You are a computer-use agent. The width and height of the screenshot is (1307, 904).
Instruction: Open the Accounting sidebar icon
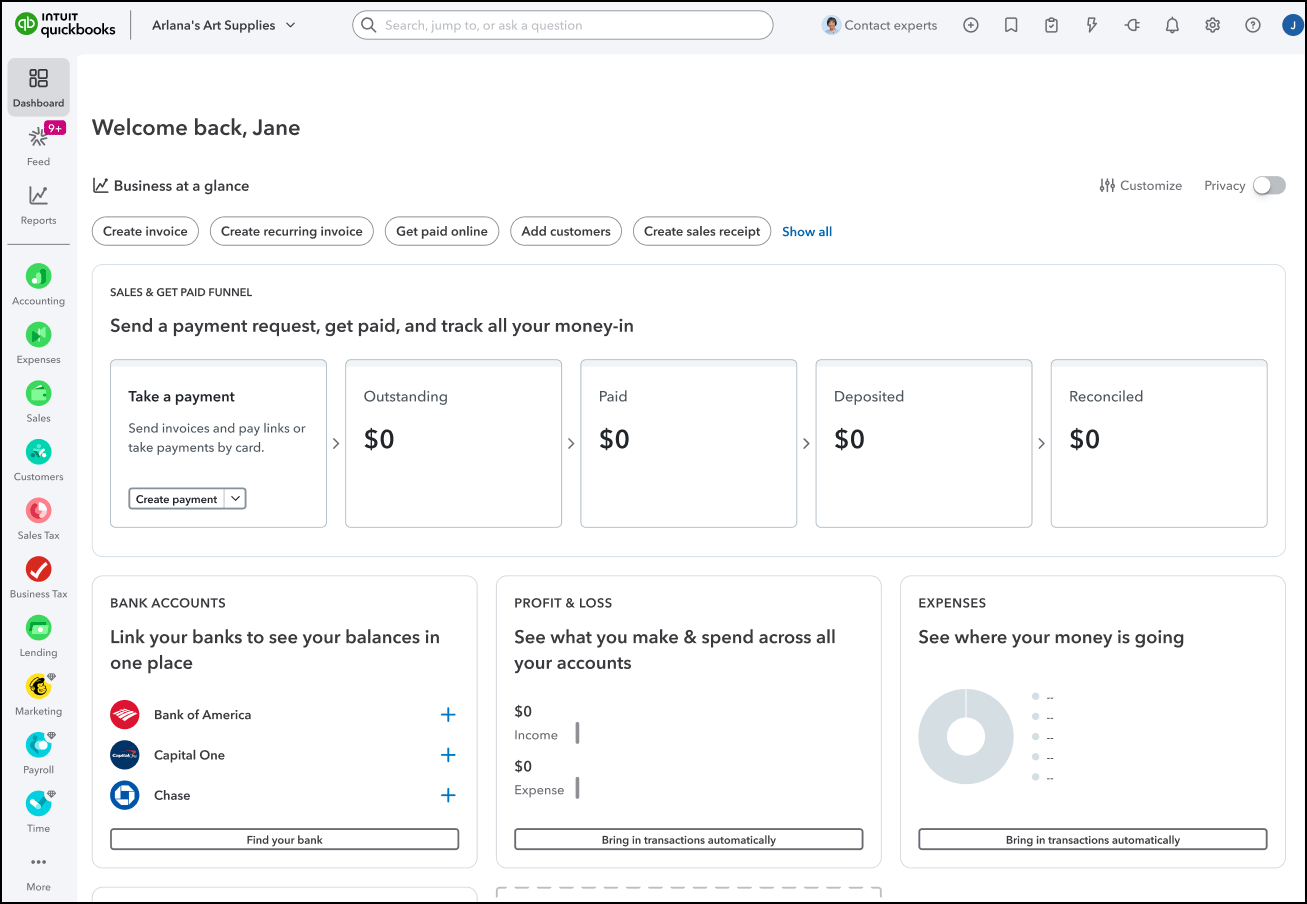(x=38, y=285)
